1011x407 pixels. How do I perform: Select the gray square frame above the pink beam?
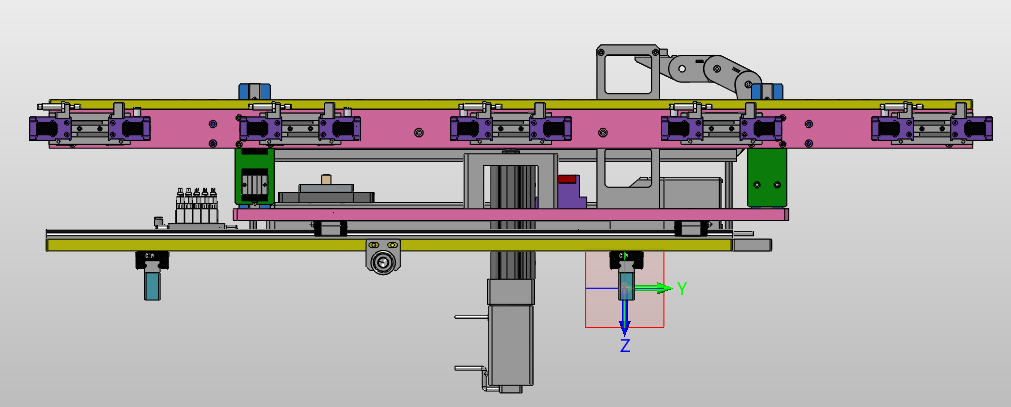[x=630, y=72]
